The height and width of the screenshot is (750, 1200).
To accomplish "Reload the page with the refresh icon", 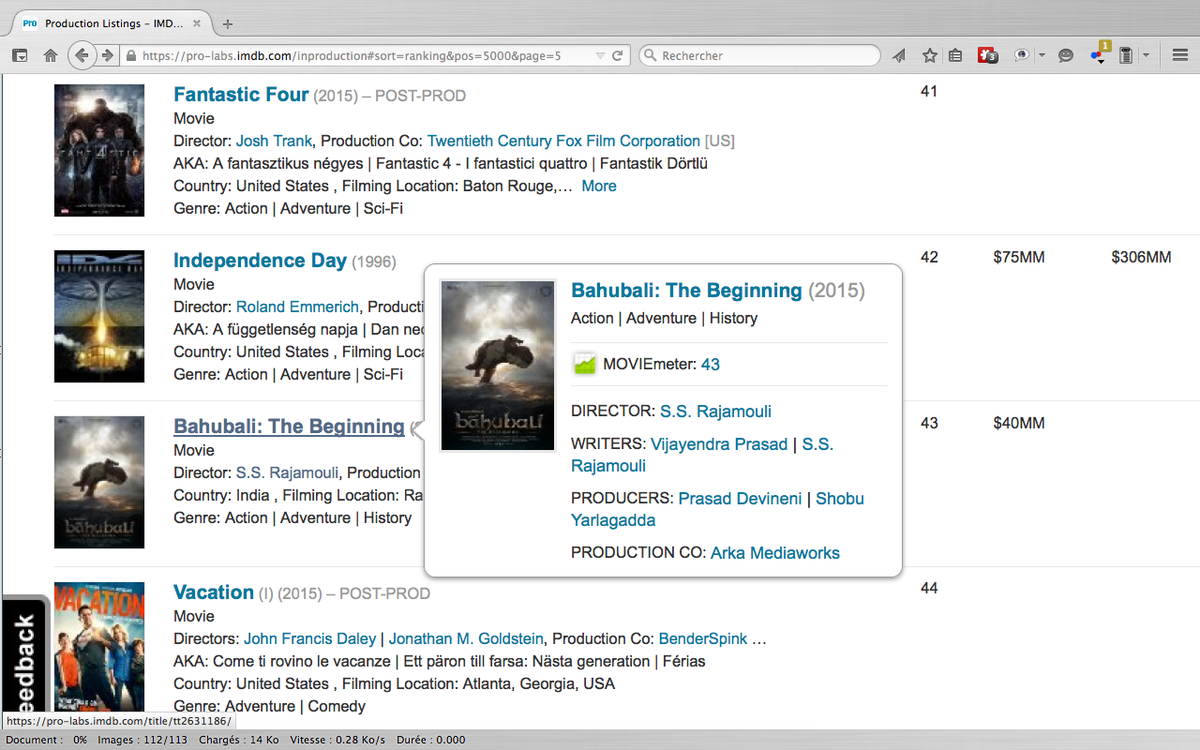I will click(618, 56).
